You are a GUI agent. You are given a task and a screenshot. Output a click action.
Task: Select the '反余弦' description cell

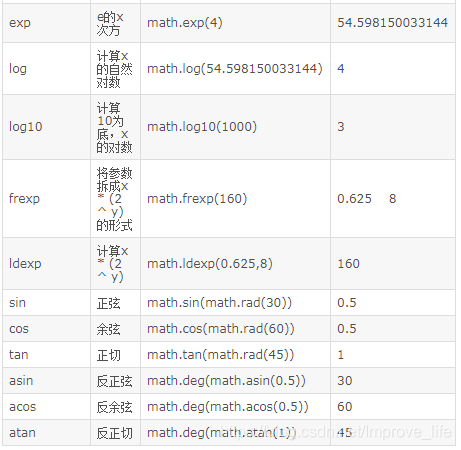tap(114, 407)
